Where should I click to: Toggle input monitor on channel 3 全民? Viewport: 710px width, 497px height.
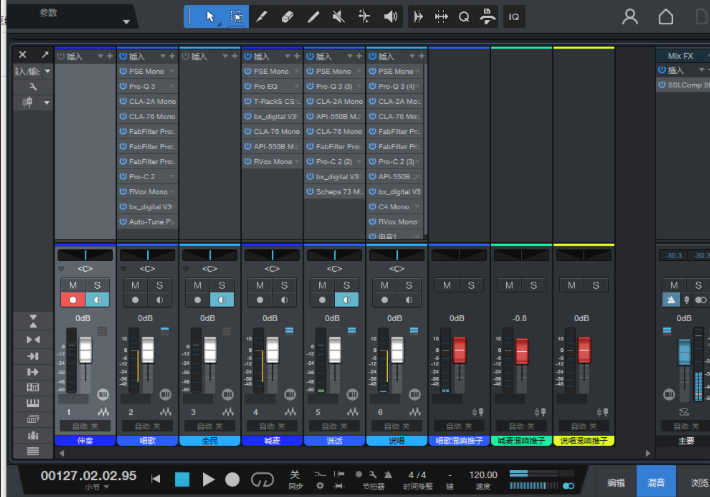point(222,300)
